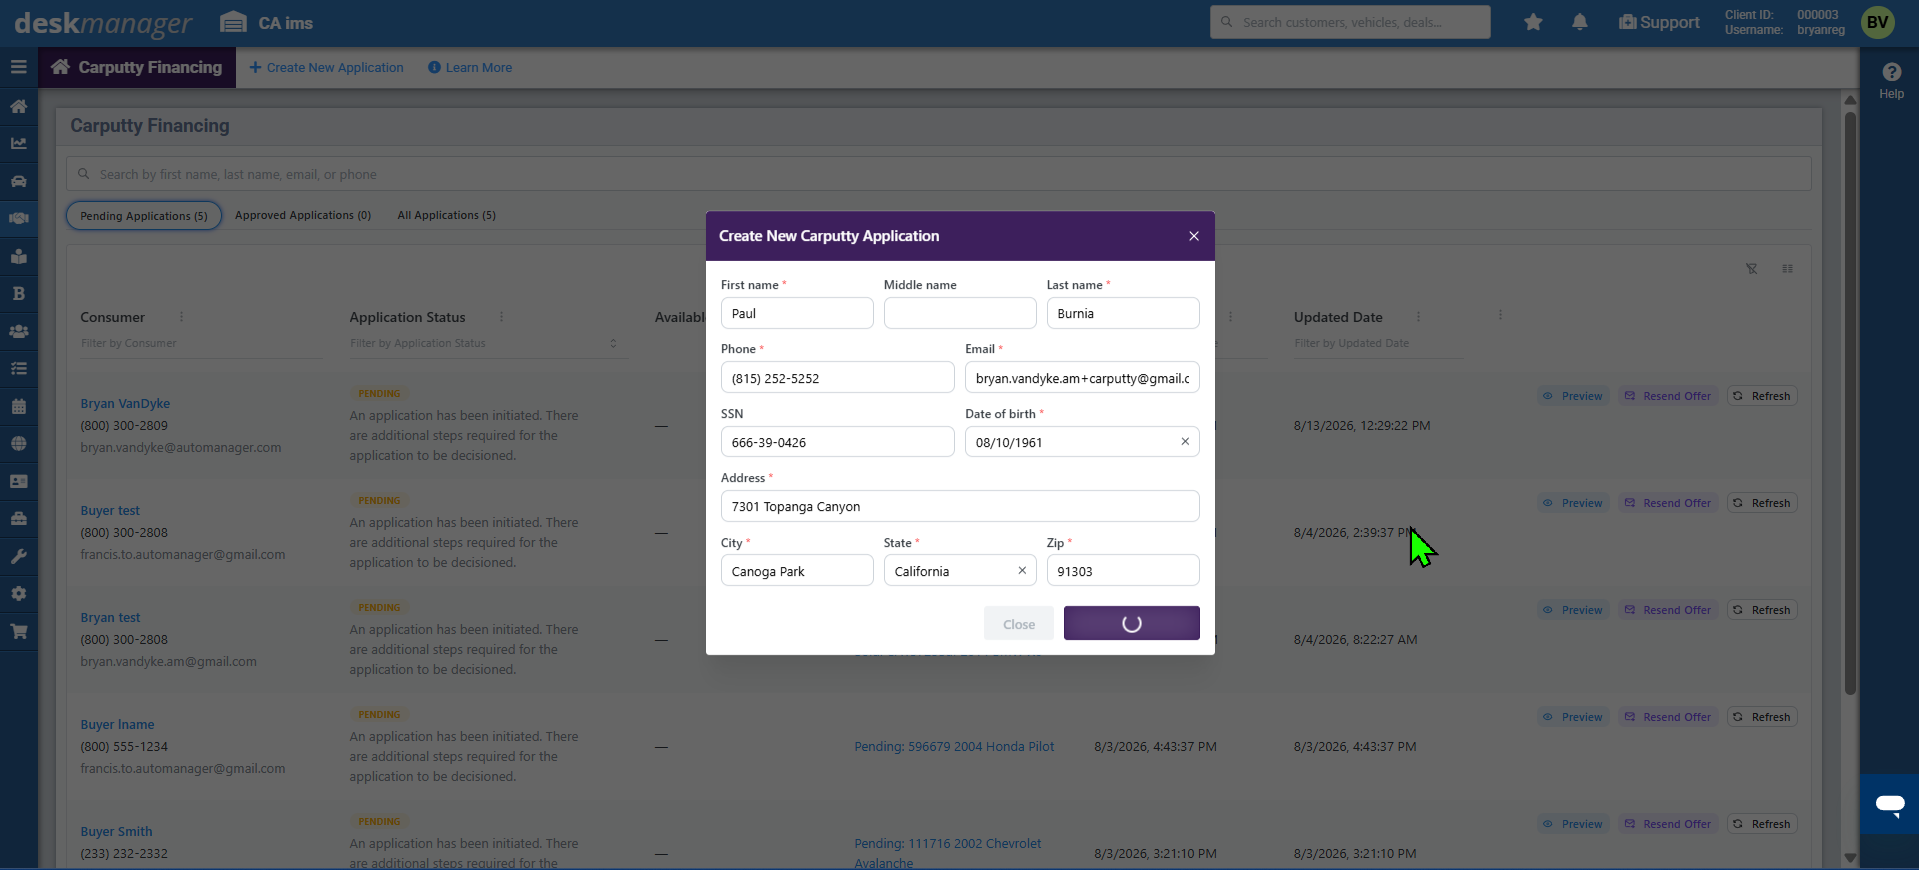
Task: Open Application Status column menu dots
Action: (x=501, y=316)
